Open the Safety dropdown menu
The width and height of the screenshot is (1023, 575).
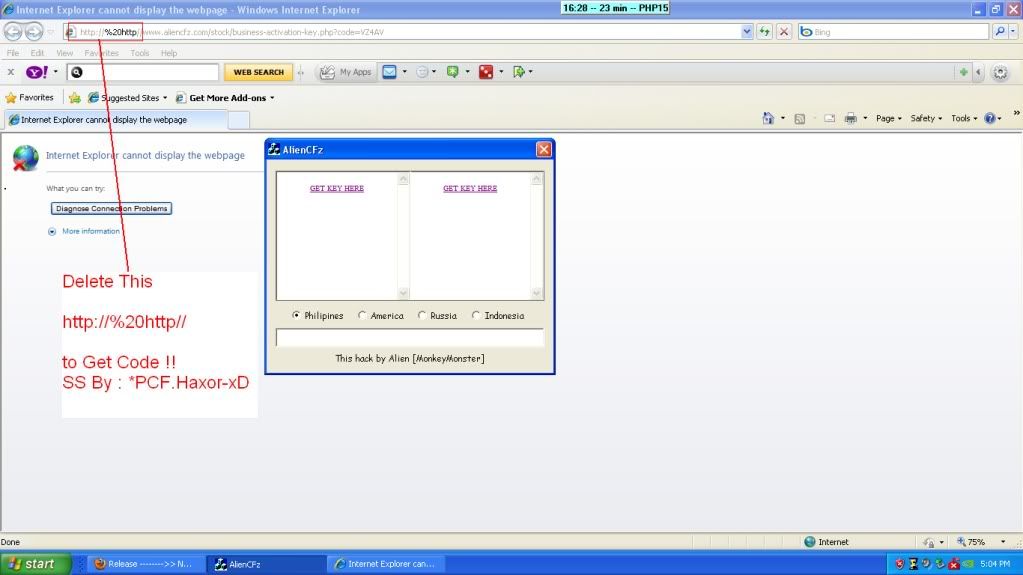click(x=926, y=118)
